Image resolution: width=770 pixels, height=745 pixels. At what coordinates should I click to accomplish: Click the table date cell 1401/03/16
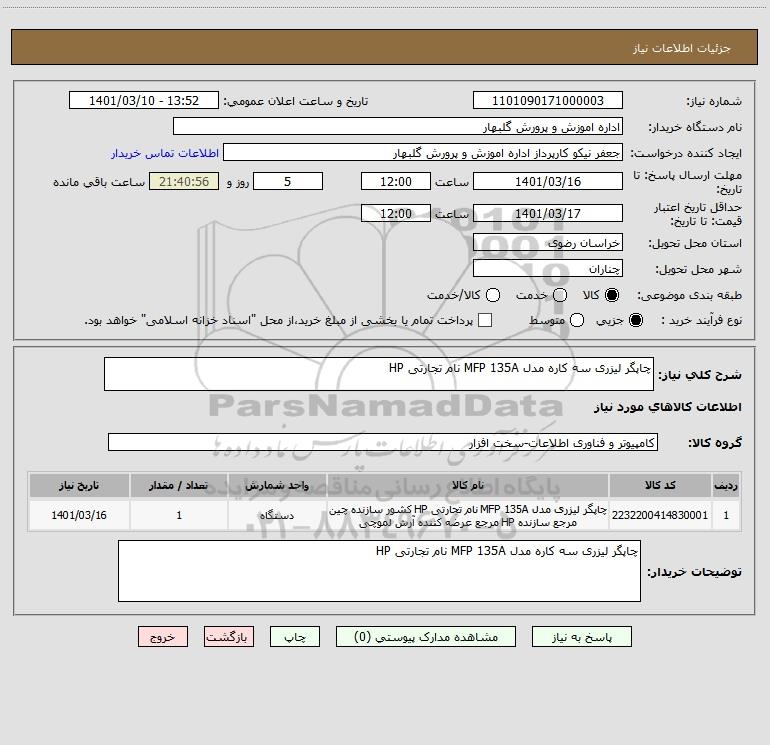point(79,515)
